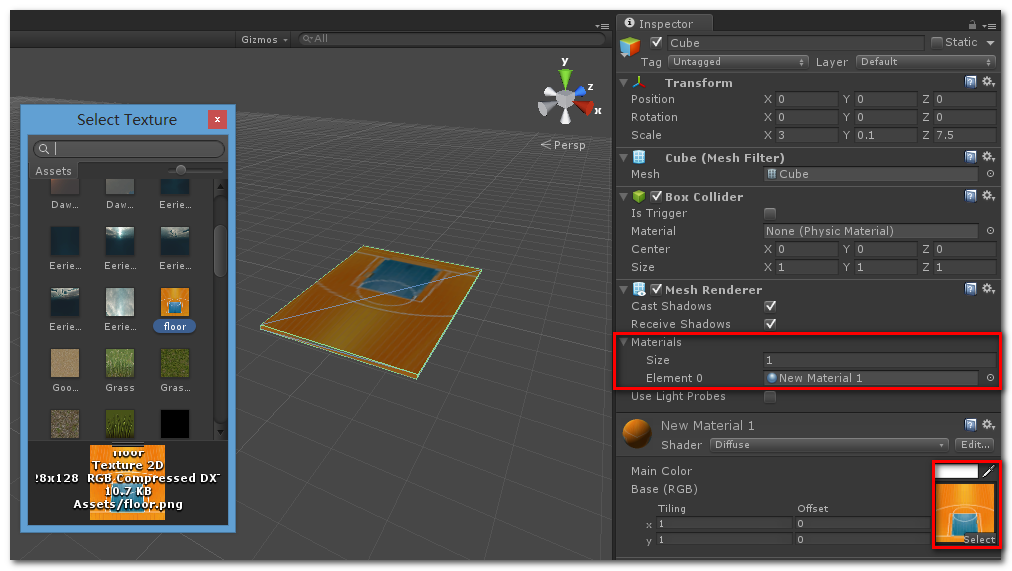The height and width of the screenshot is (571, 1012).
Task: Toggle the Static checkbox
Action: click(x=936, y=43)
